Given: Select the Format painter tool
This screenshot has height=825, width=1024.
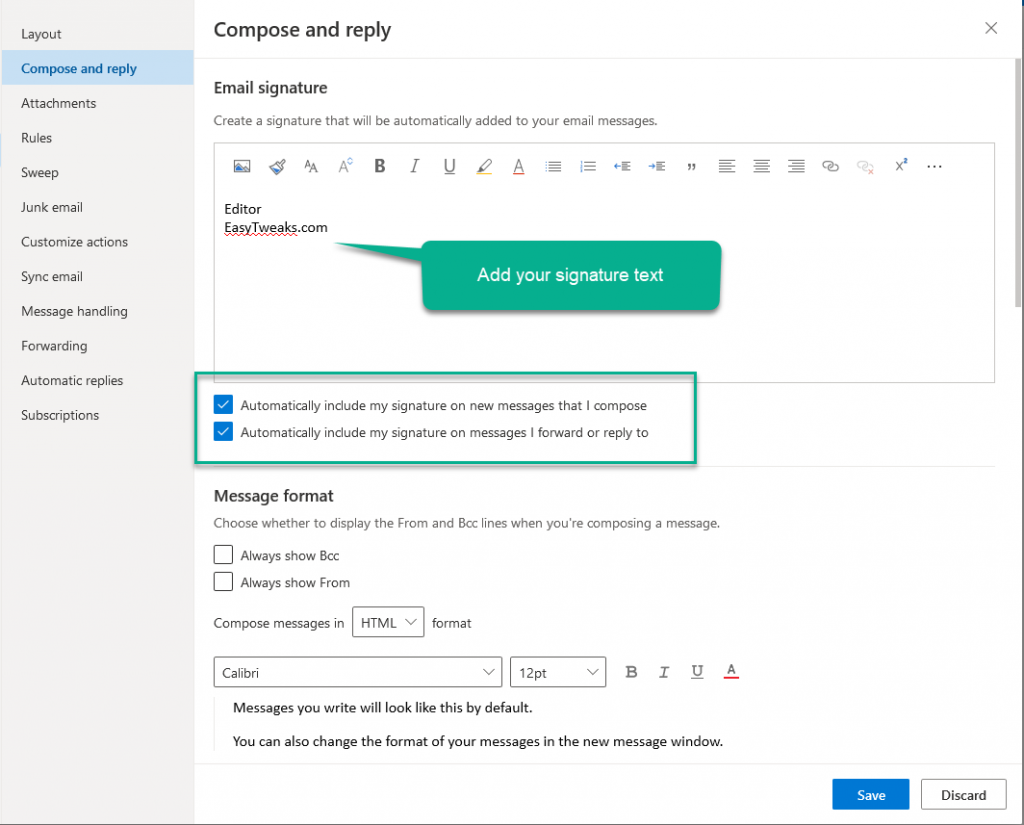Looking at the screenshot, I should pyautogui.click(x=277, y=167).
